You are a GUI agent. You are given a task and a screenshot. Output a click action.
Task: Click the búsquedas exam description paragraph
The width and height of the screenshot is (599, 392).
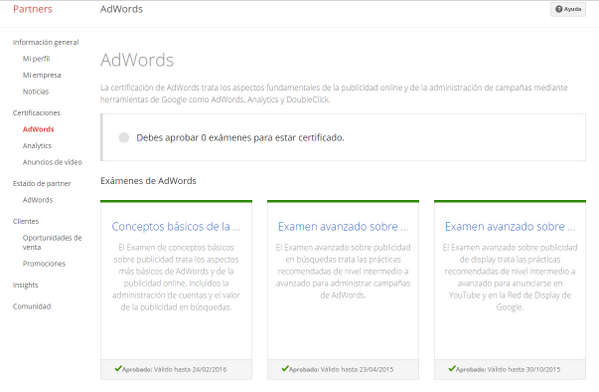[x=343, y=271]
